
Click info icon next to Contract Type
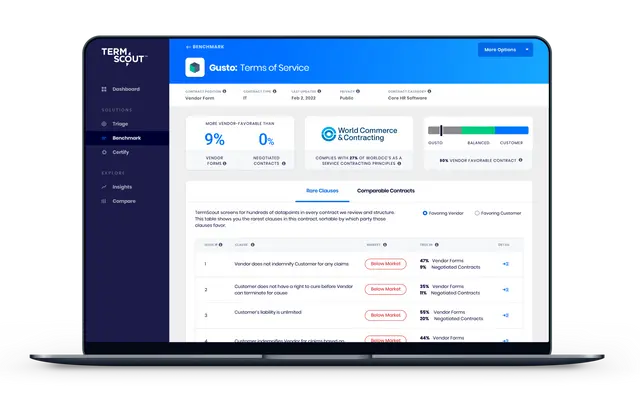tap(275, 91)
